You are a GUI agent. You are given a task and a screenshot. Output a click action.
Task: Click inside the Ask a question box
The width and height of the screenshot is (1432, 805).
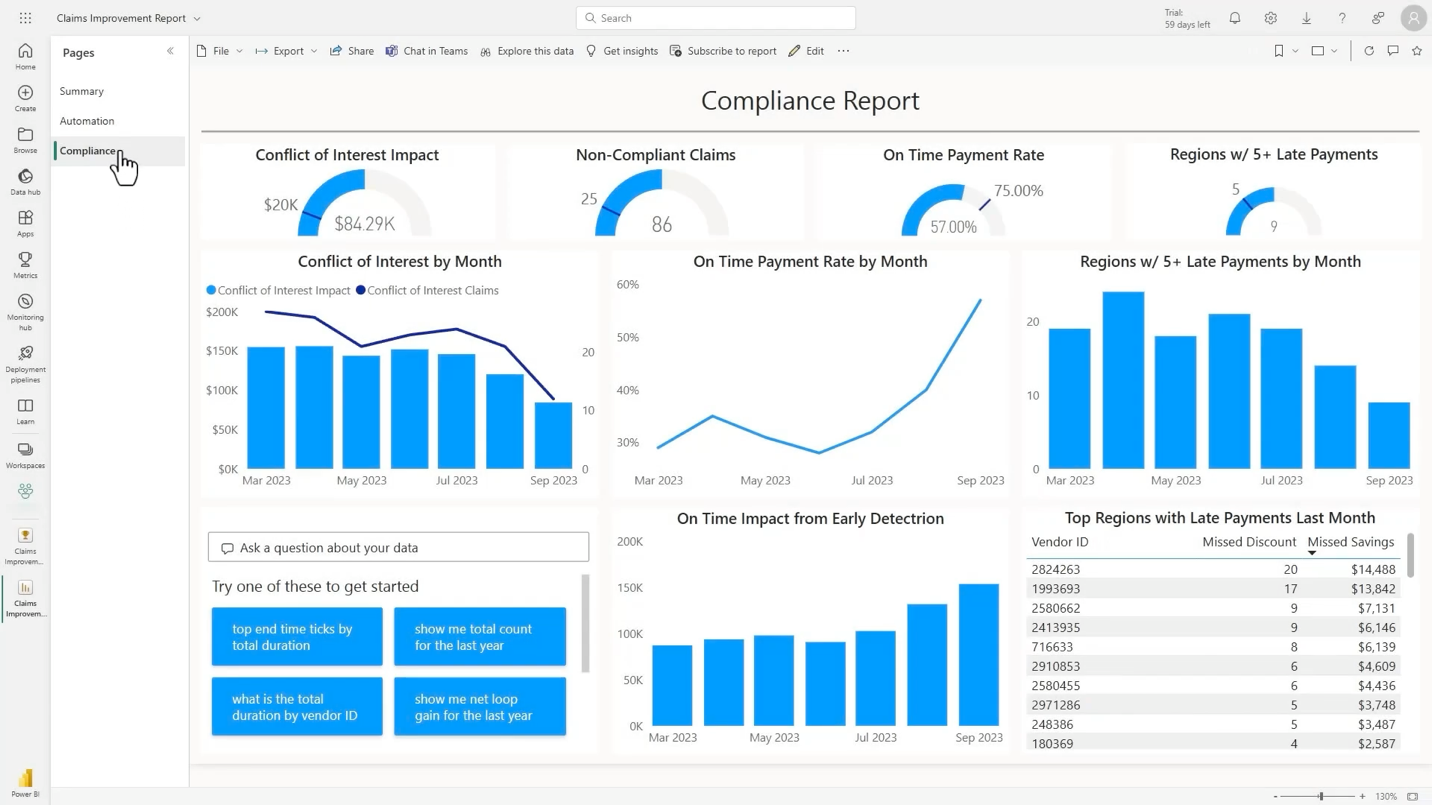[398, 546]
